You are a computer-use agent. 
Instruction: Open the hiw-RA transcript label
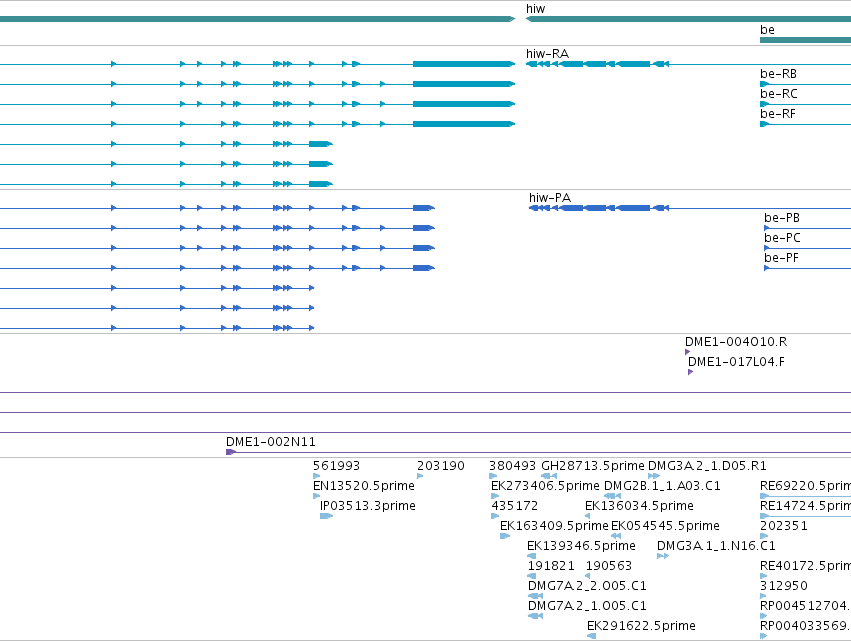click(x=547, y=54)
